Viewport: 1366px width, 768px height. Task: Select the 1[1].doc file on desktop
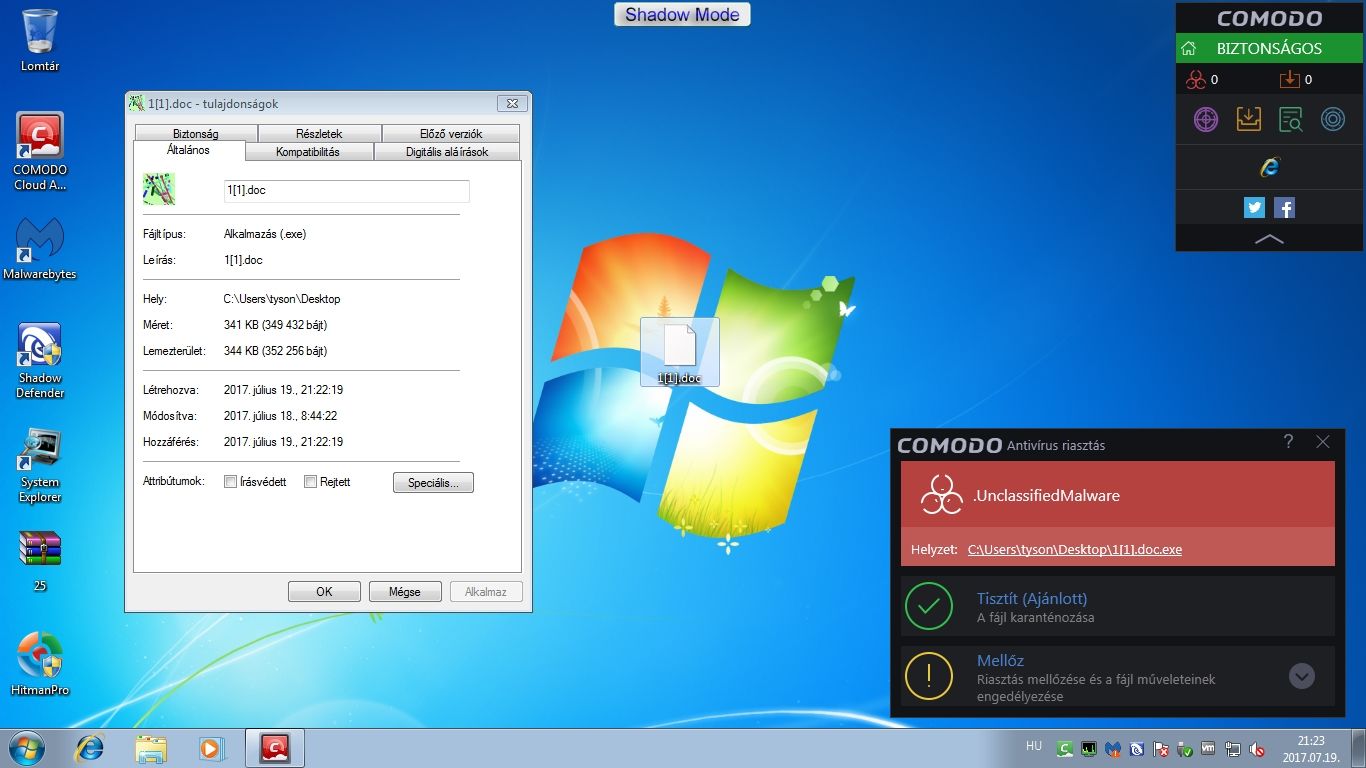[679, 352]
